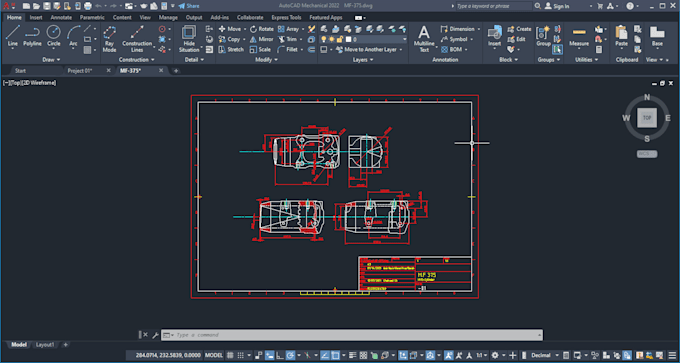Image resolution: width=680 pixels, height=363 pixels.
Task: Select the Scale tool
Action: click(x=260, y=49)
